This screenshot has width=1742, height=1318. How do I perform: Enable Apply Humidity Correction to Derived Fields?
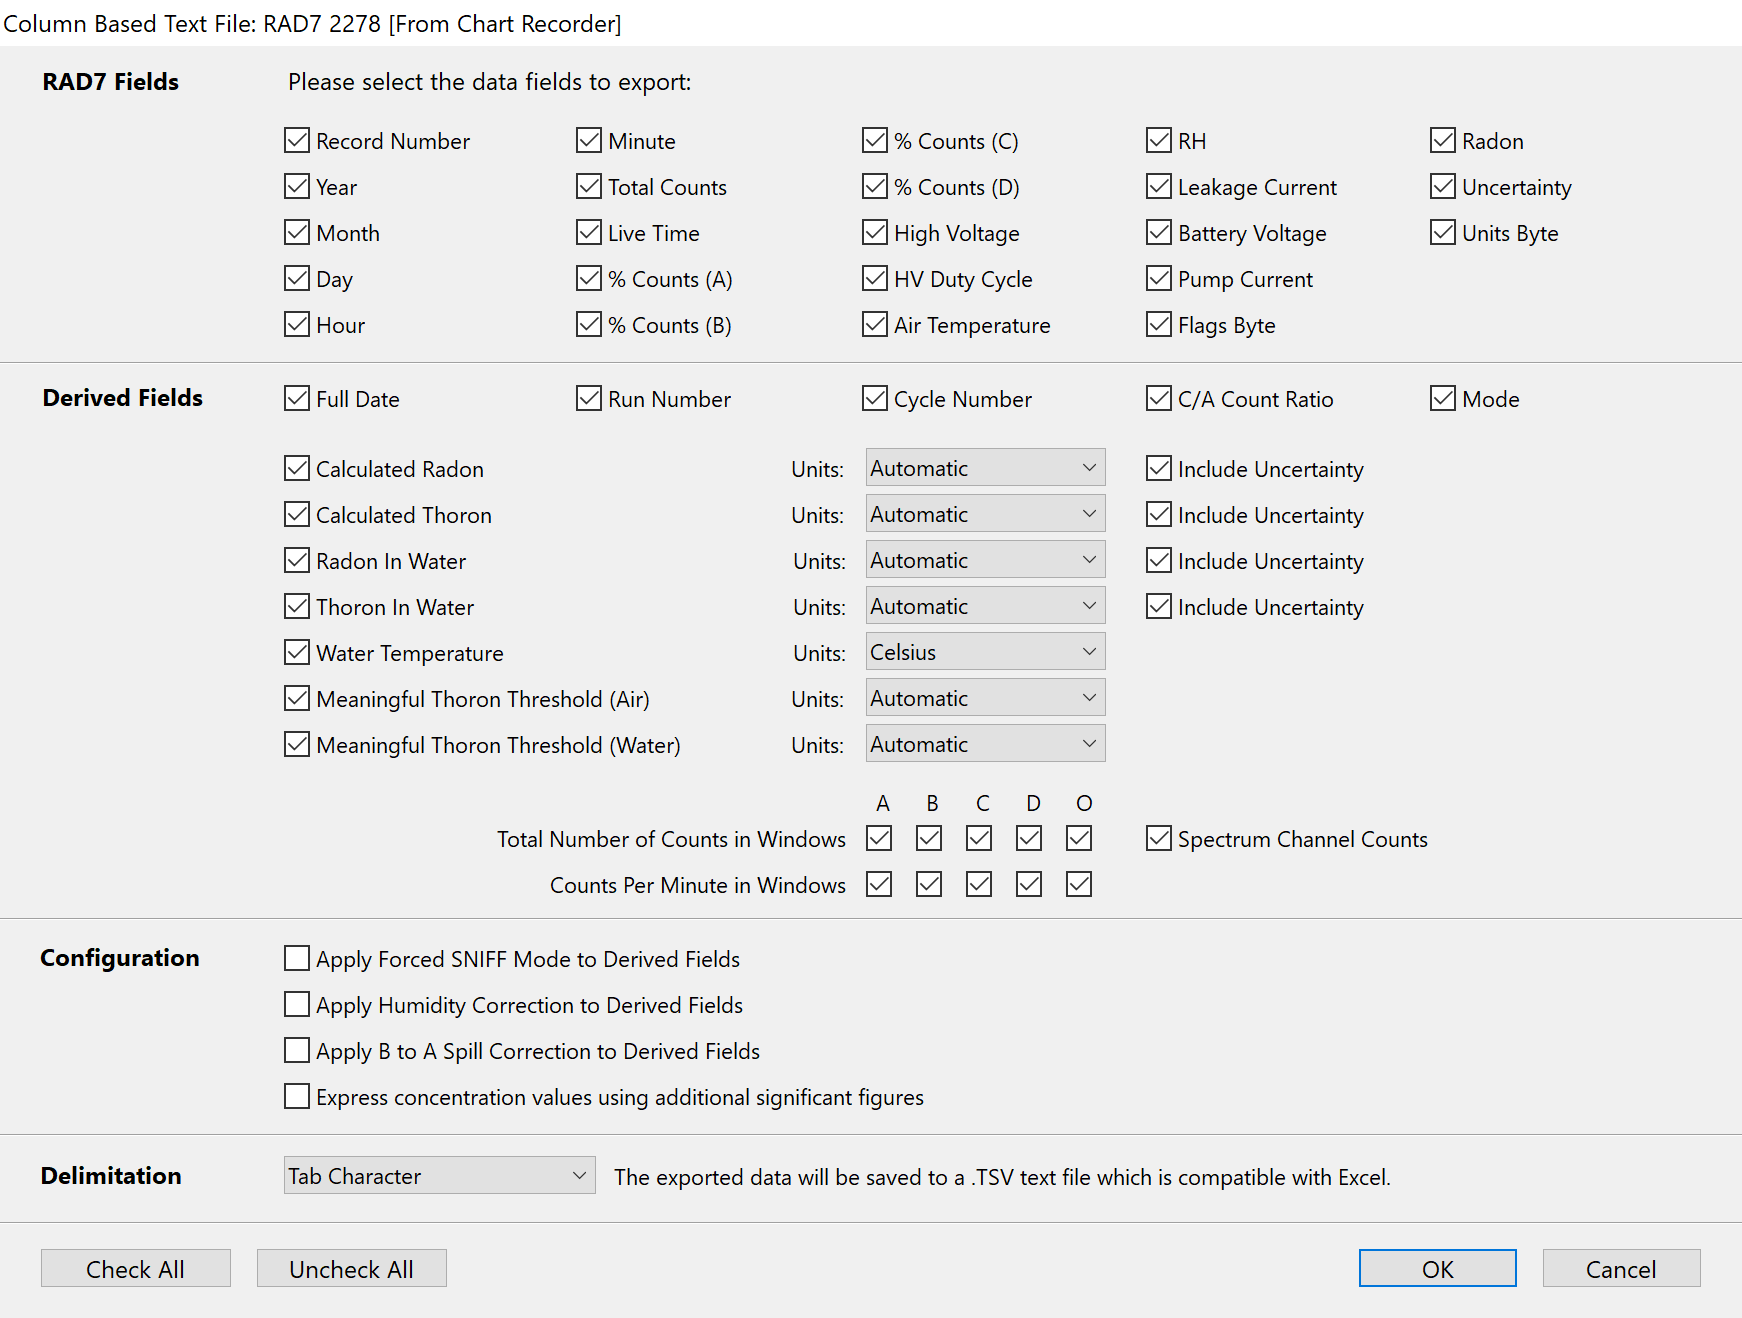click(297, 1005)
